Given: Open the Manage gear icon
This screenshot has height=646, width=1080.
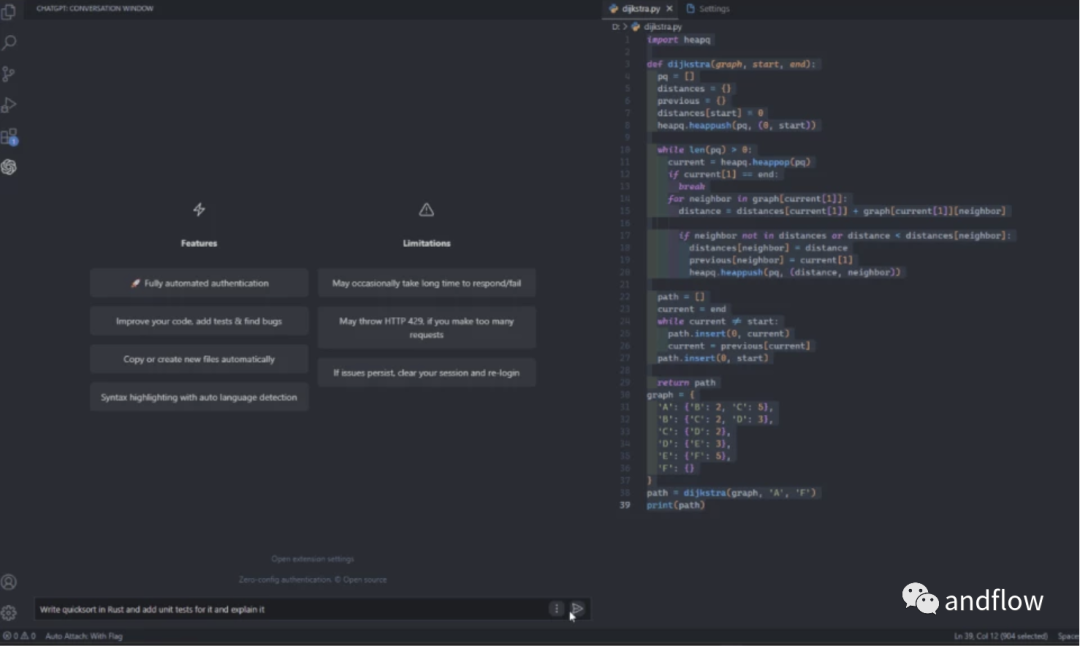Looking at the screenshot, I should [x=9, y=612].
